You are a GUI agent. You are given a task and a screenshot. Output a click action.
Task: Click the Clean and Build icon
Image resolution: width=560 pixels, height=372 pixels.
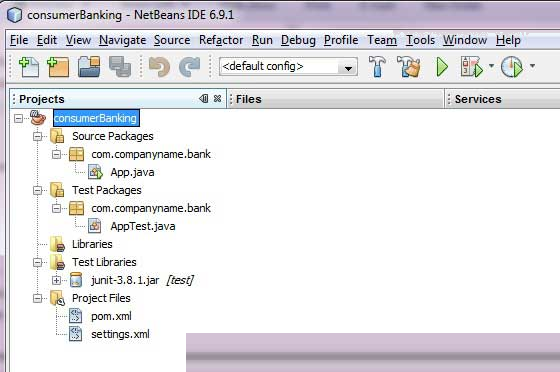409,66
